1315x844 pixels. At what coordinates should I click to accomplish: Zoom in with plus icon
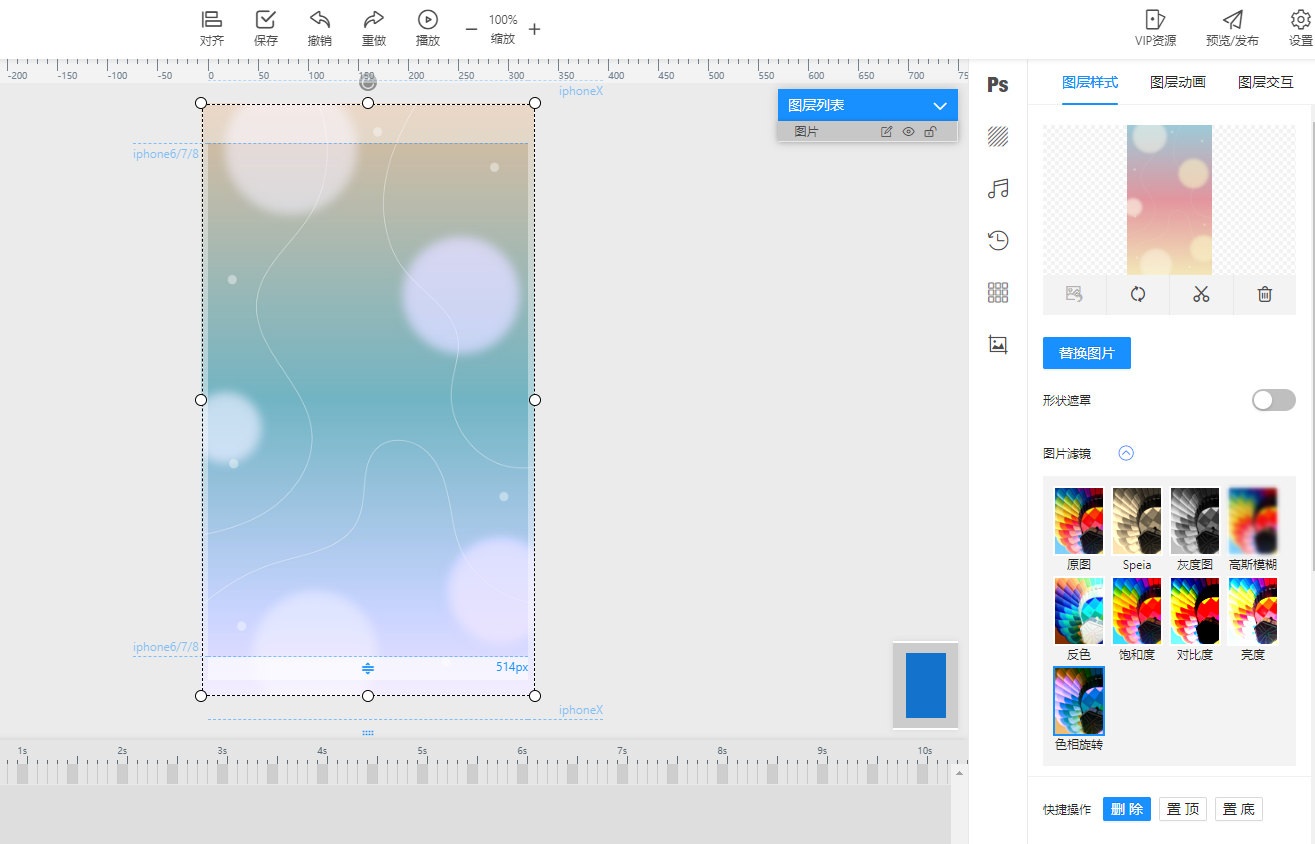point(535,29)
